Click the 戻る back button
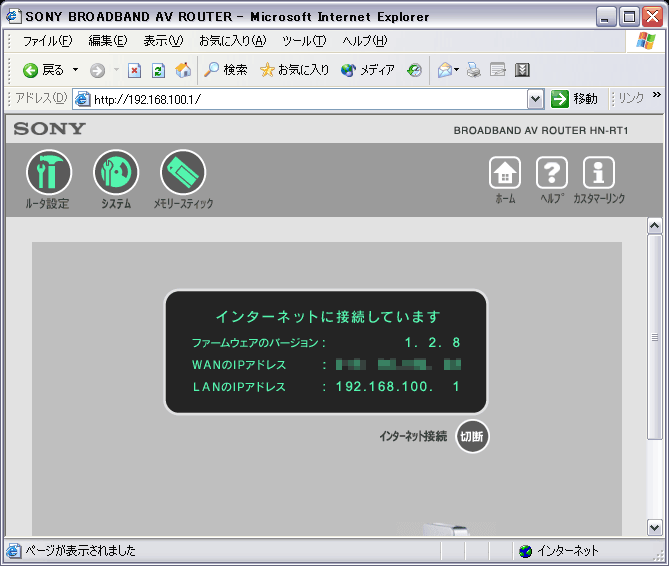 click(43, 70)
